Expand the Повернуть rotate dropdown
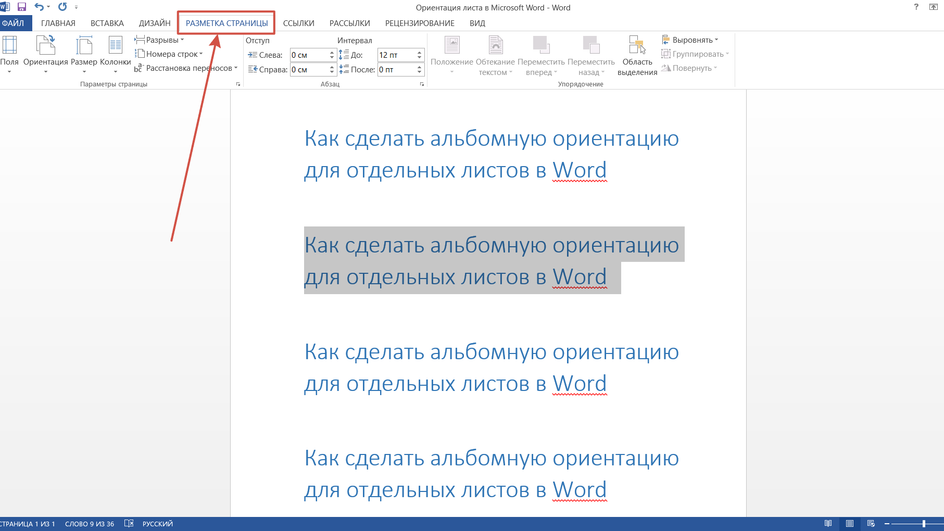The width and height of the screenshot is (944, 531). point(689,68)
